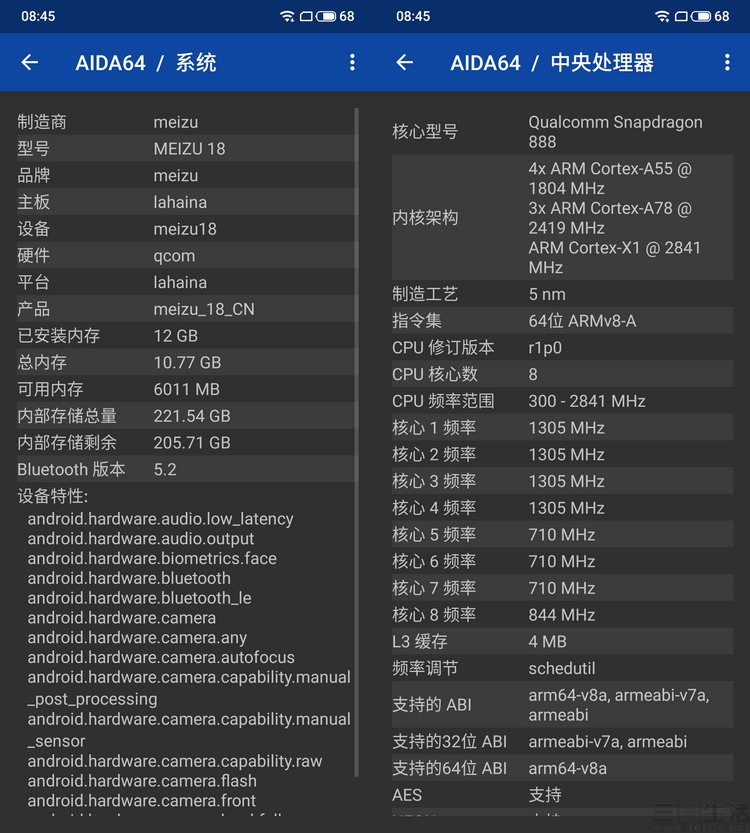Select the 支持的64位 ABI arm64-v8a row

(562, 768)
